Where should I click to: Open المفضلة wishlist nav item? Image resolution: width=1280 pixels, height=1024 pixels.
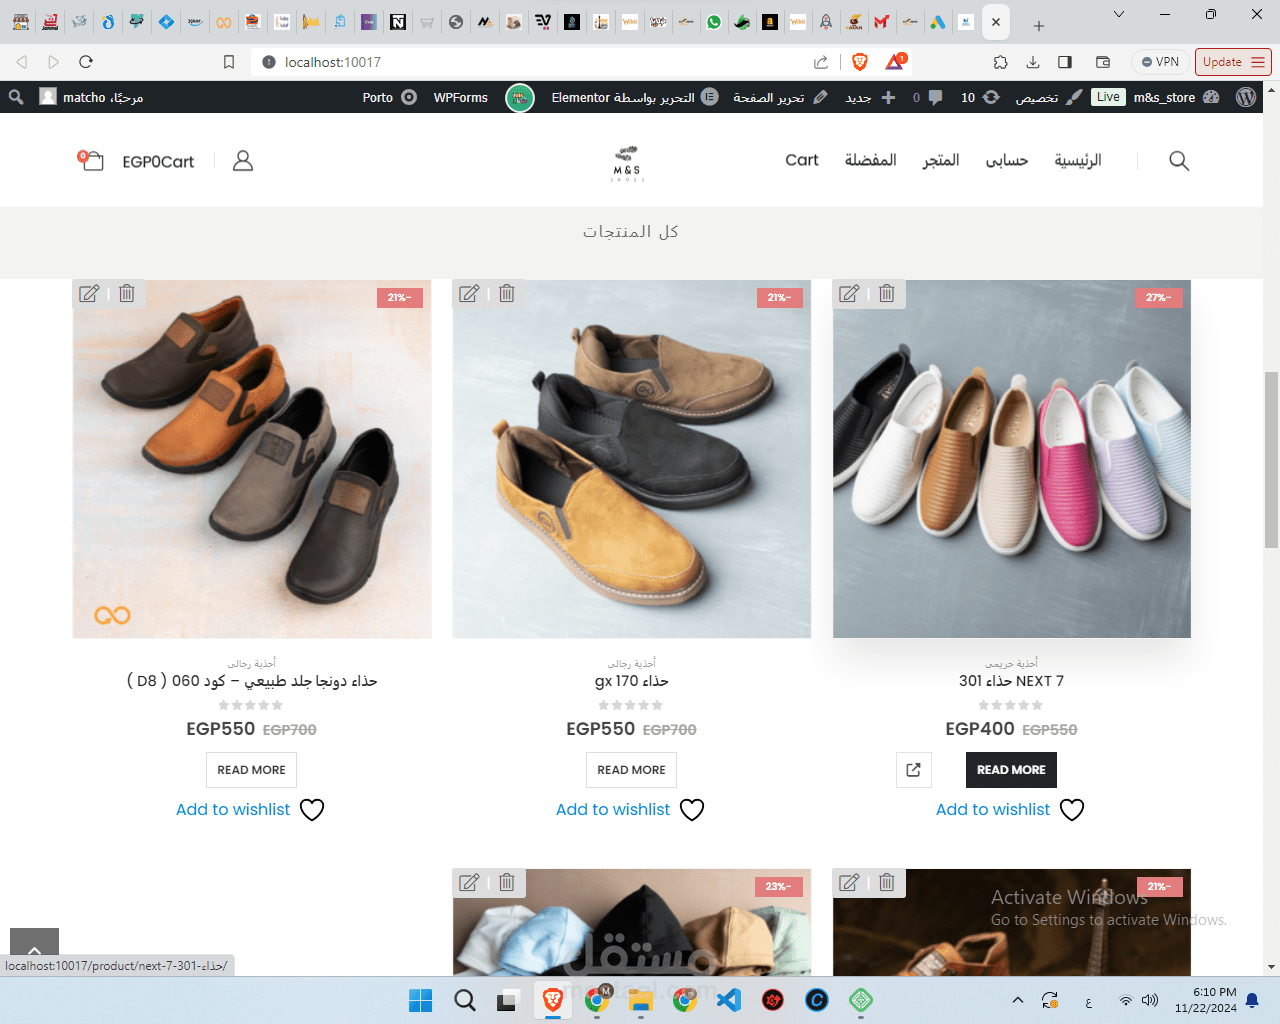pos(870,160)
